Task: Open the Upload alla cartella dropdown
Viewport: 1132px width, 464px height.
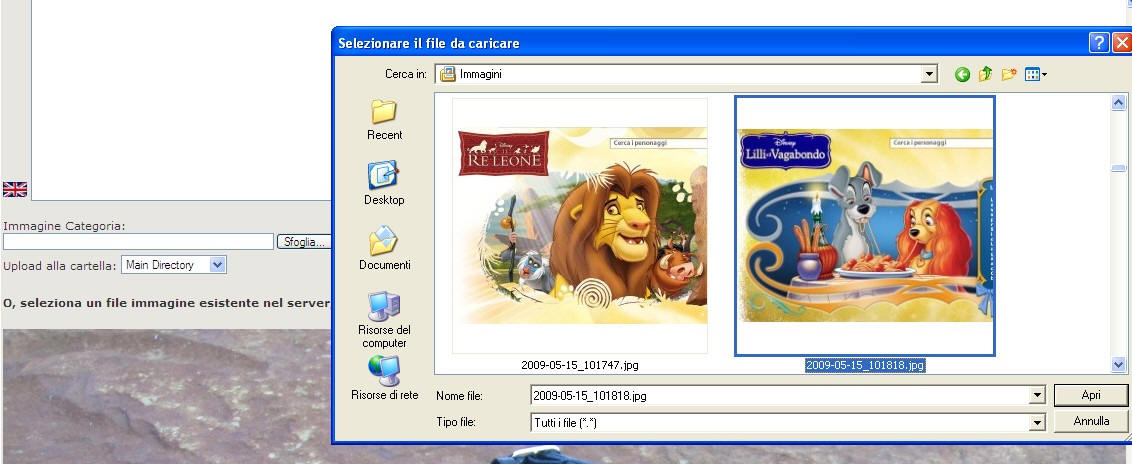Action: pyautogui.click(x=174, y=265)
